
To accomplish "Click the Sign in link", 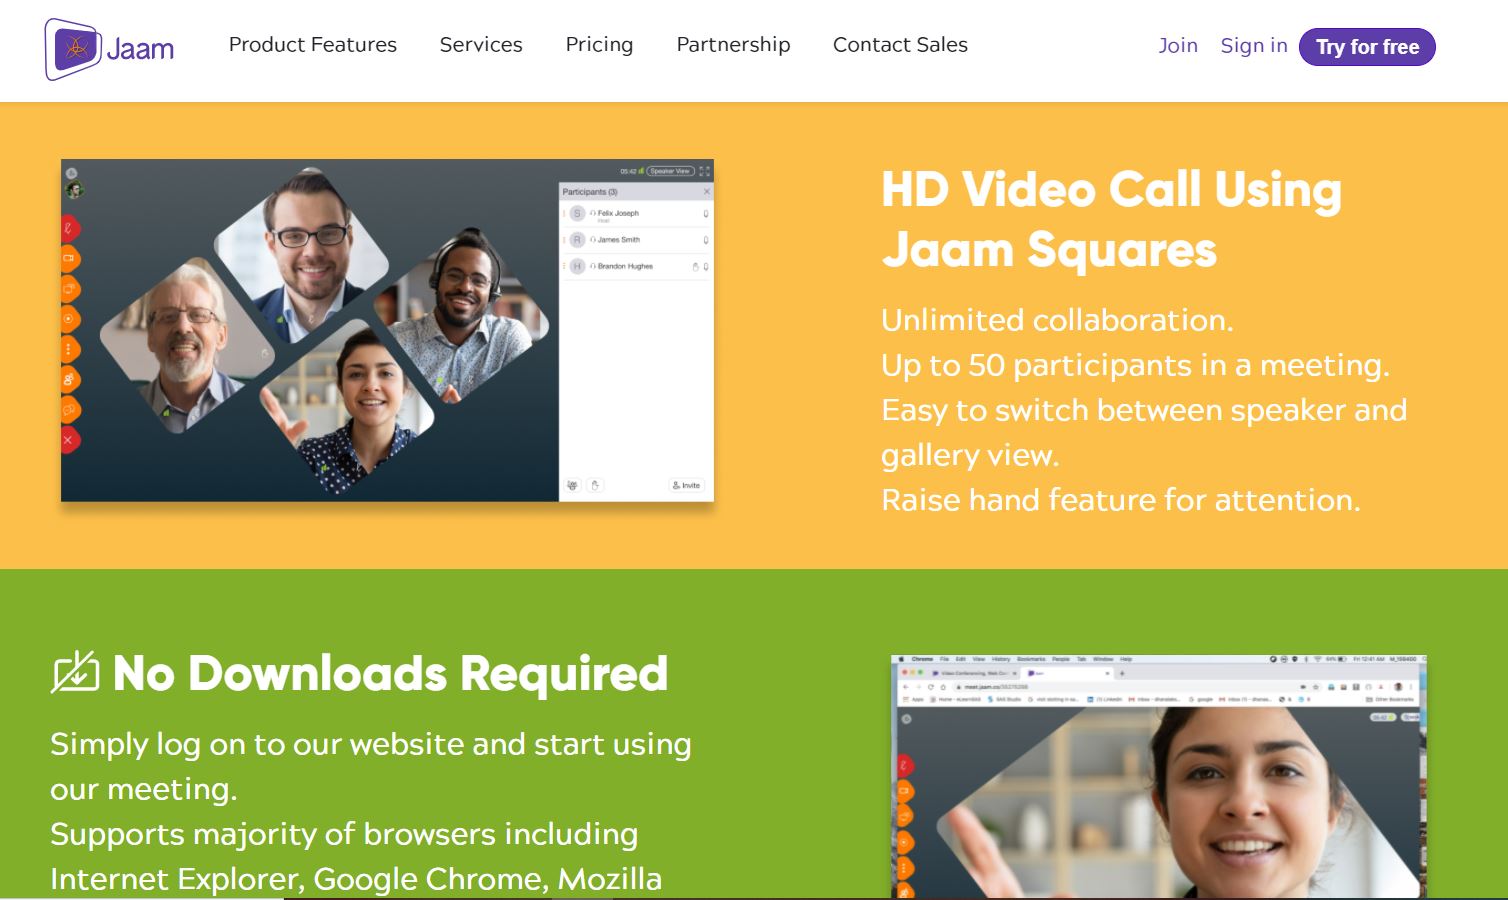I will click(x=1253, y=46).
